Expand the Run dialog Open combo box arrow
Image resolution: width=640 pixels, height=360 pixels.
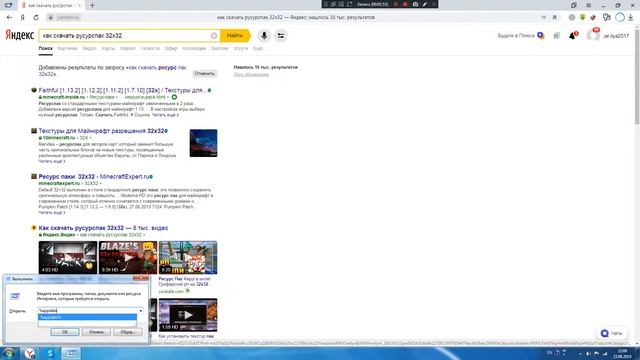pos(140,311)
